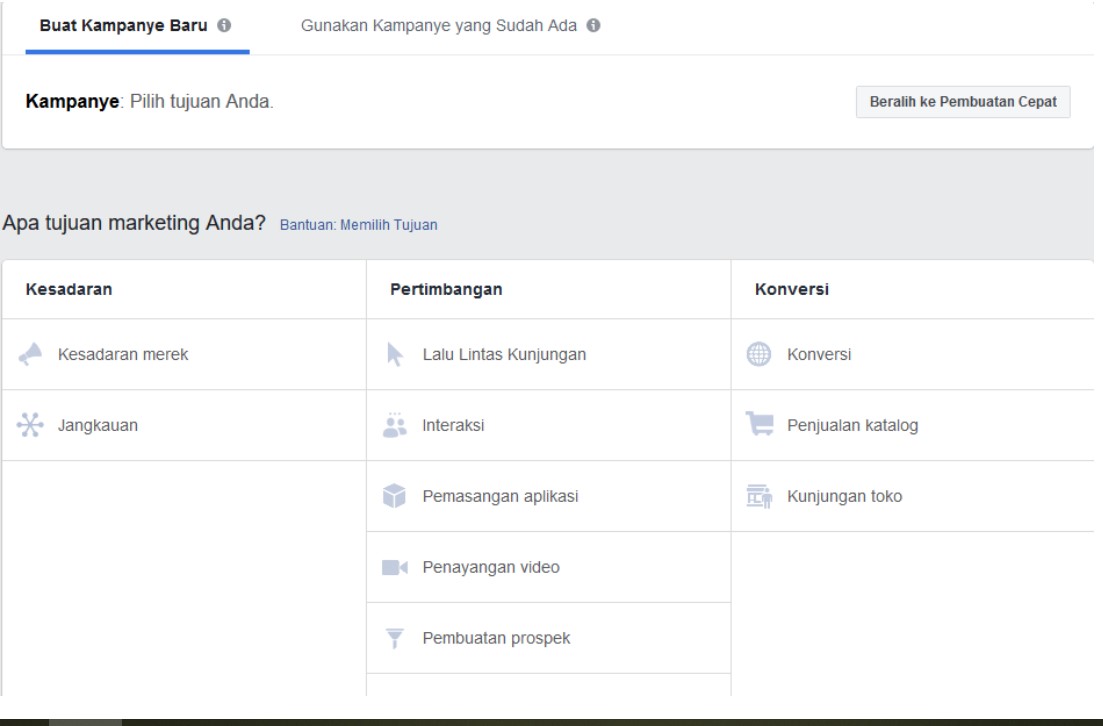Choose Penayangan video objective

549,568
